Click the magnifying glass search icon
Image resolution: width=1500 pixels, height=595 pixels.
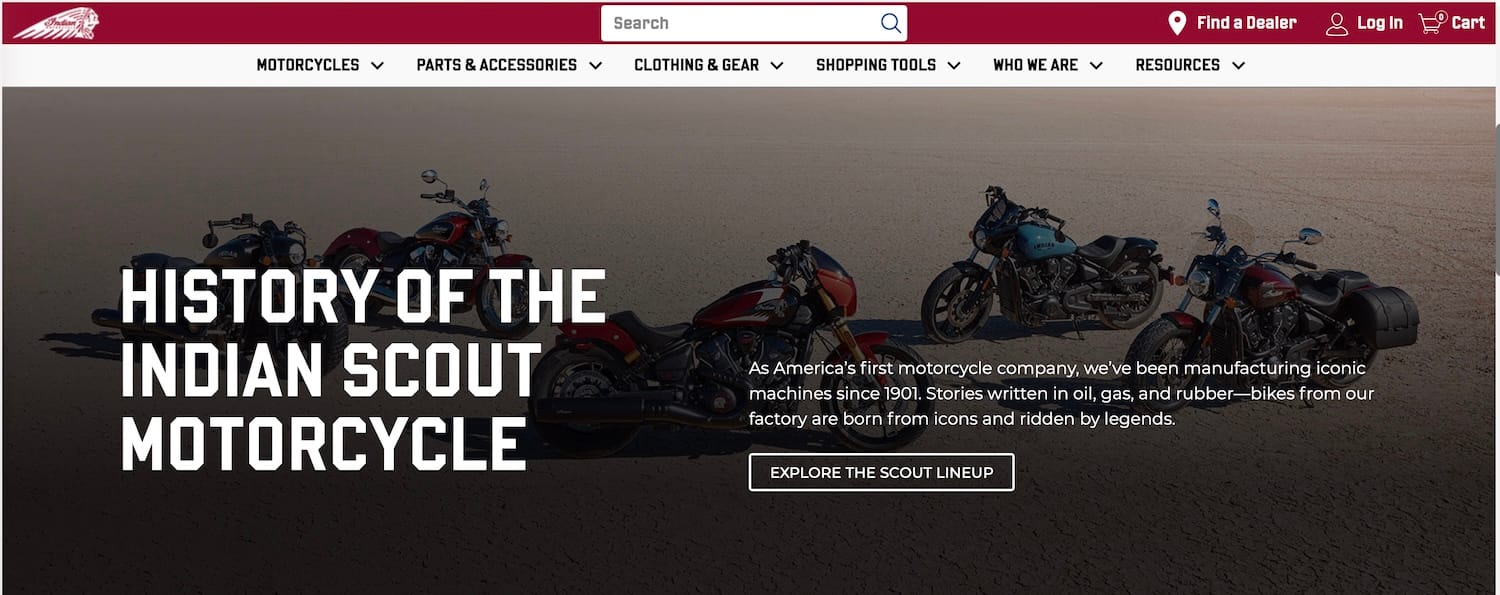point(890,23)
